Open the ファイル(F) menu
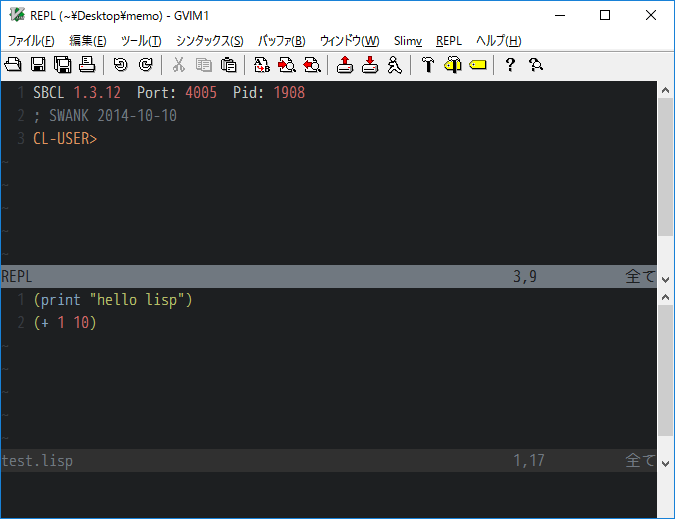The width and height of the screenshot is (675, 519). (32, 41)
